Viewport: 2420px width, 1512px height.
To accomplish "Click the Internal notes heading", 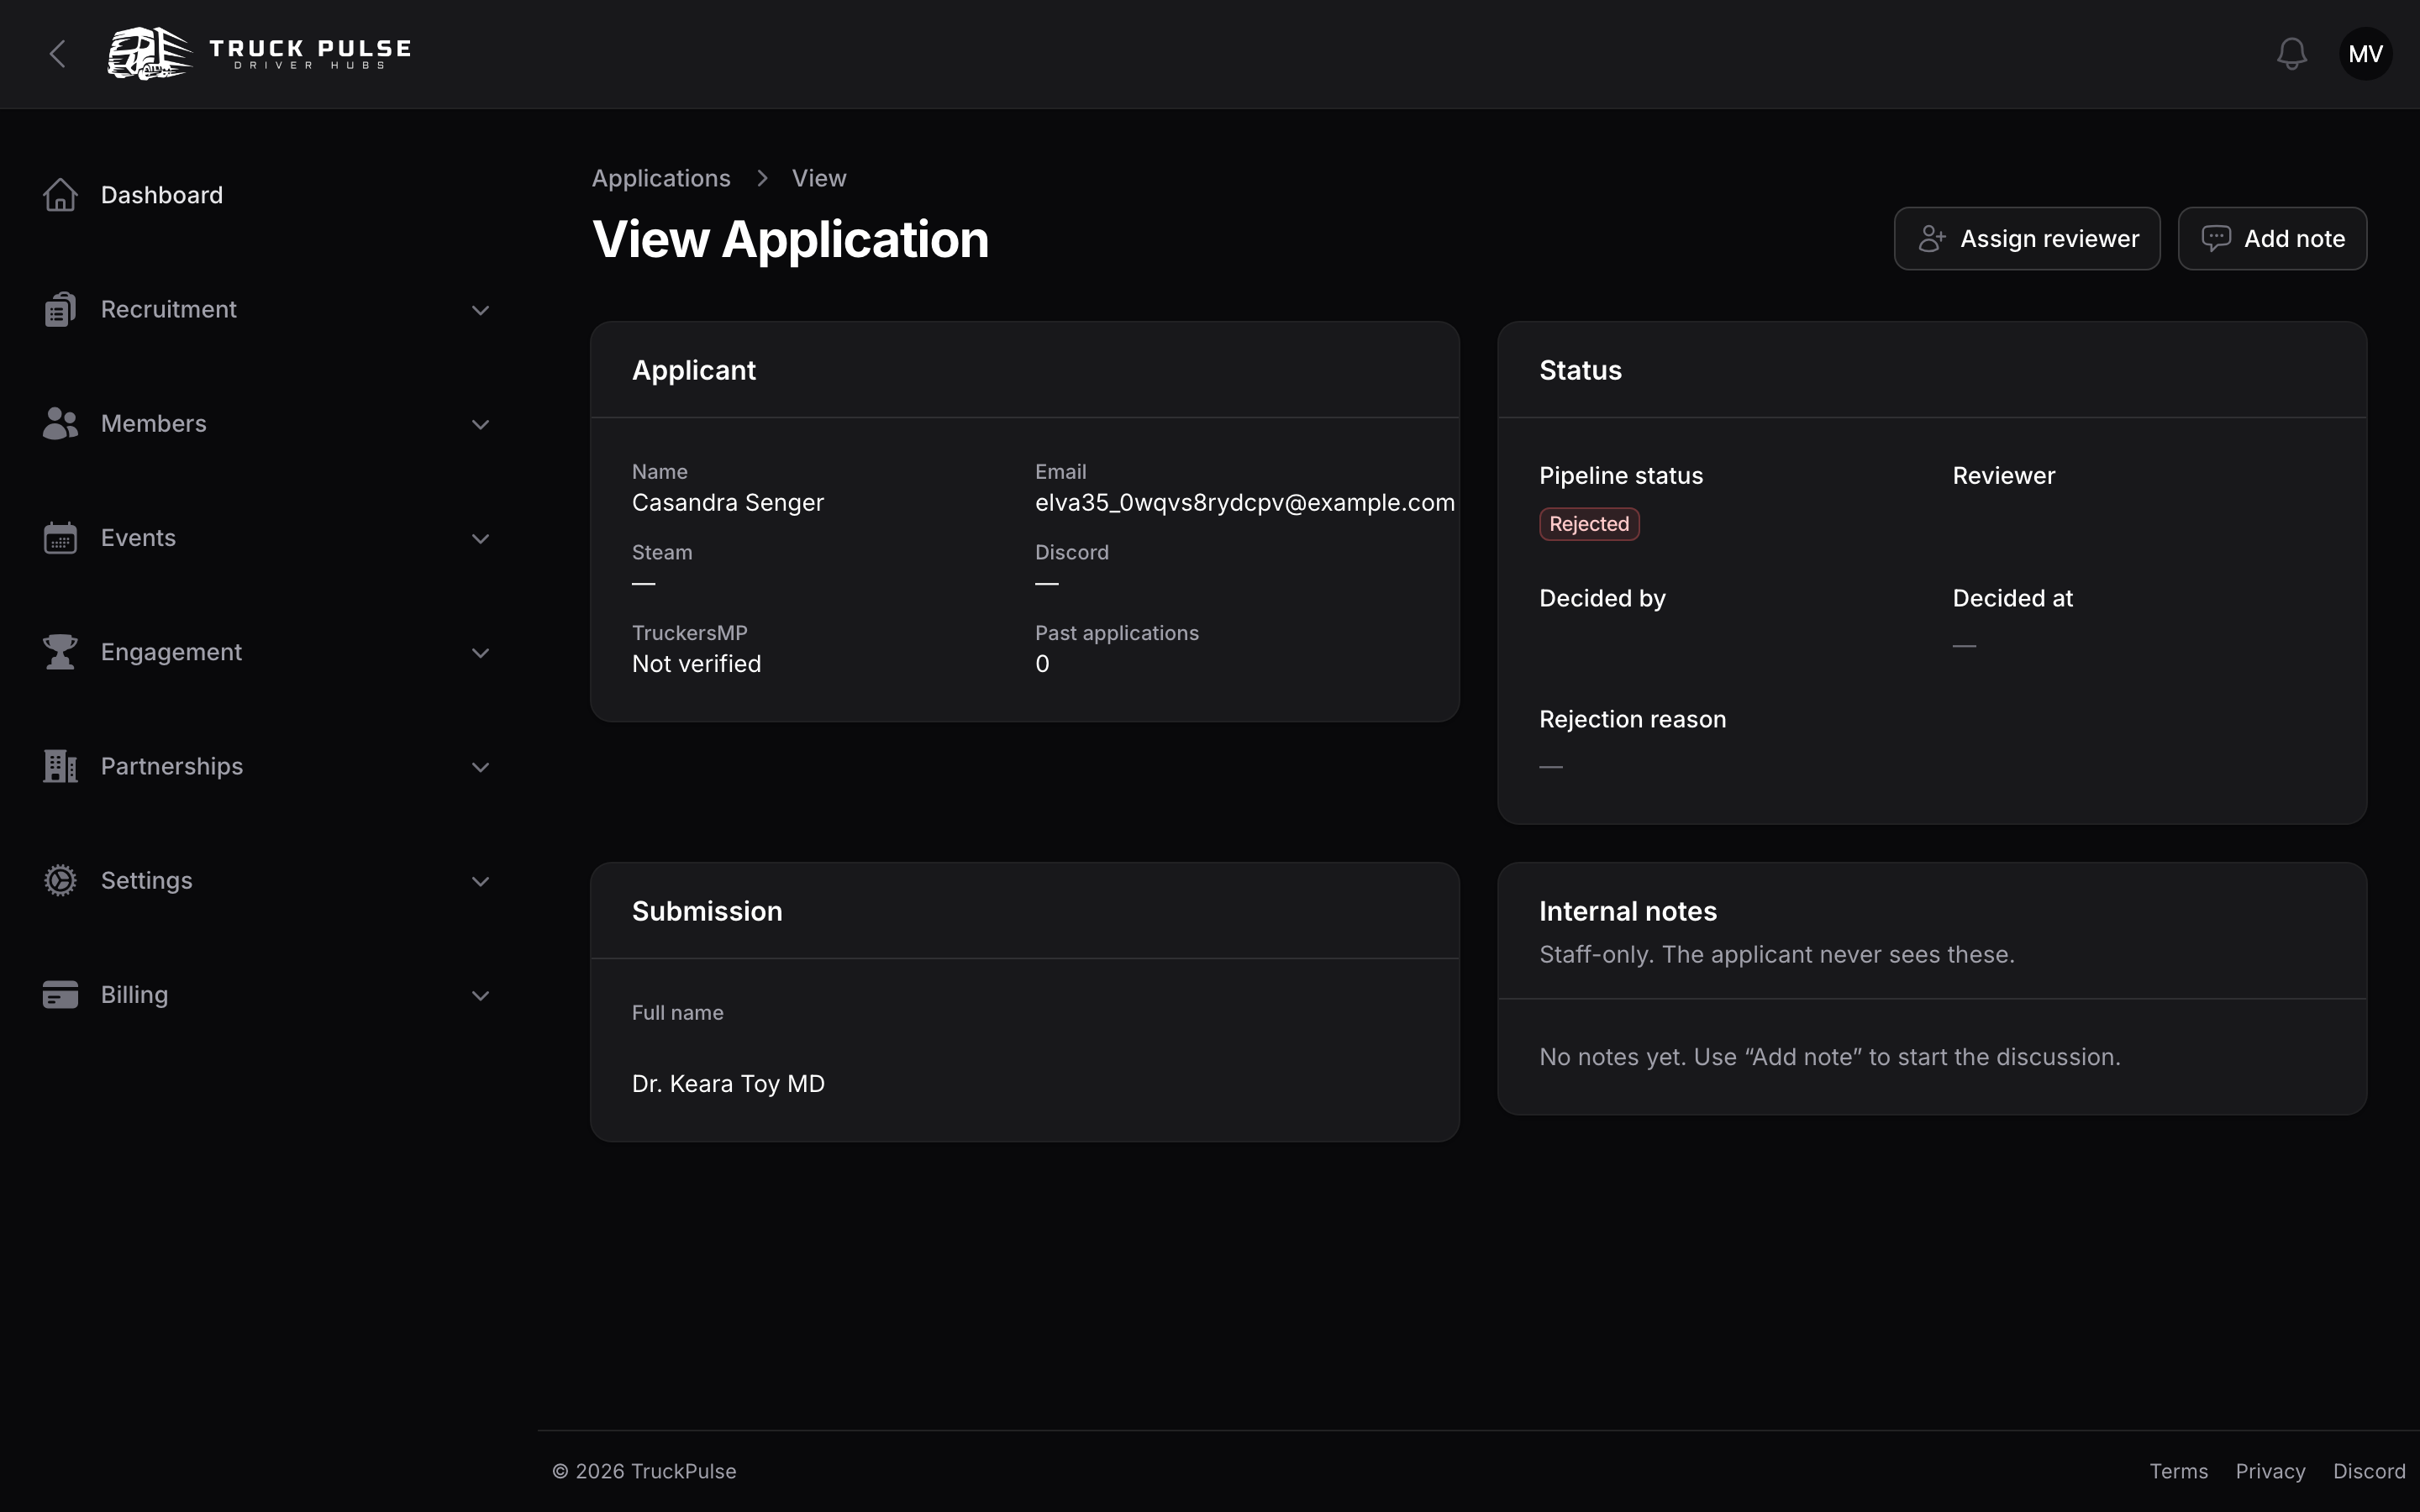I will [x=1628, y=911].
